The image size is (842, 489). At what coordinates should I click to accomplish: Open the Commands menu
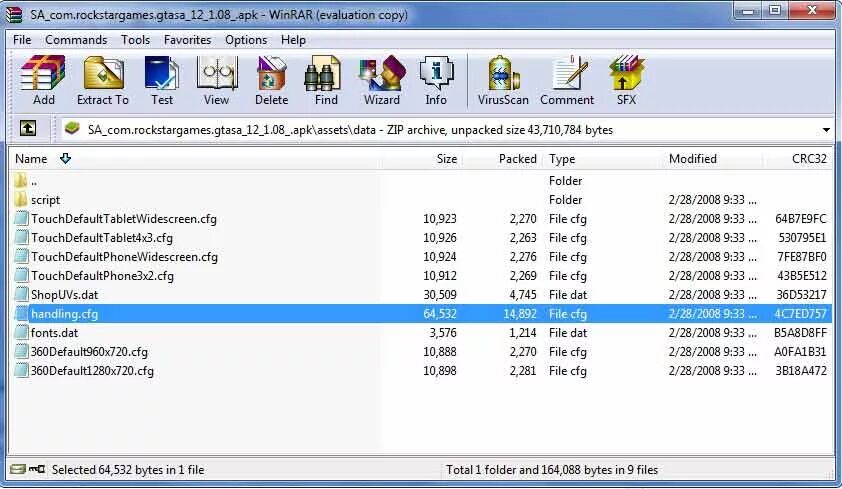pos(76,40)
